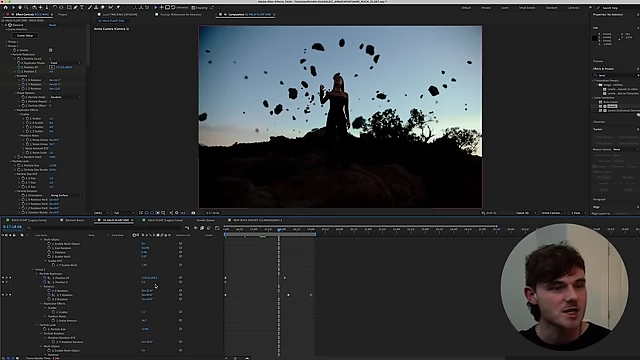
Task: Open the Graph Editor from the timeline icon
Action: [x=217, y=228]
